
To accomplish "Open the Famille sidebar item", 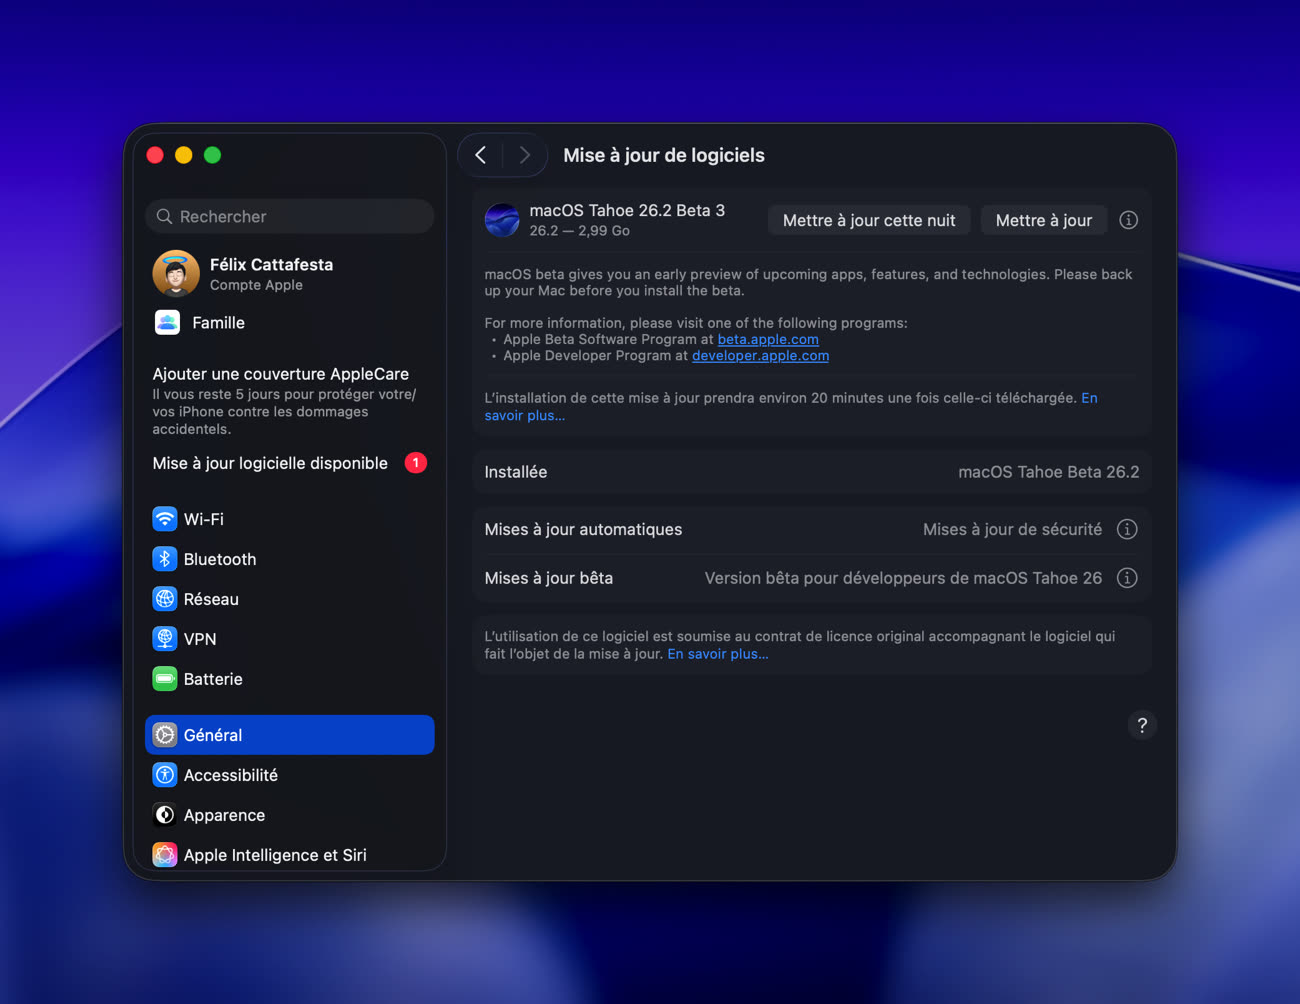I will pyautogui.click(x=218, y=323).
